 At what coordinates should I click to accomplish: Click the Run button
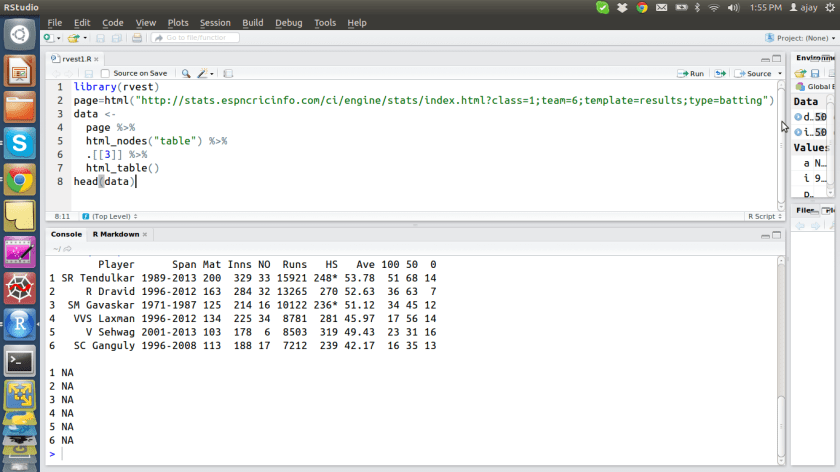click(691, 73)
